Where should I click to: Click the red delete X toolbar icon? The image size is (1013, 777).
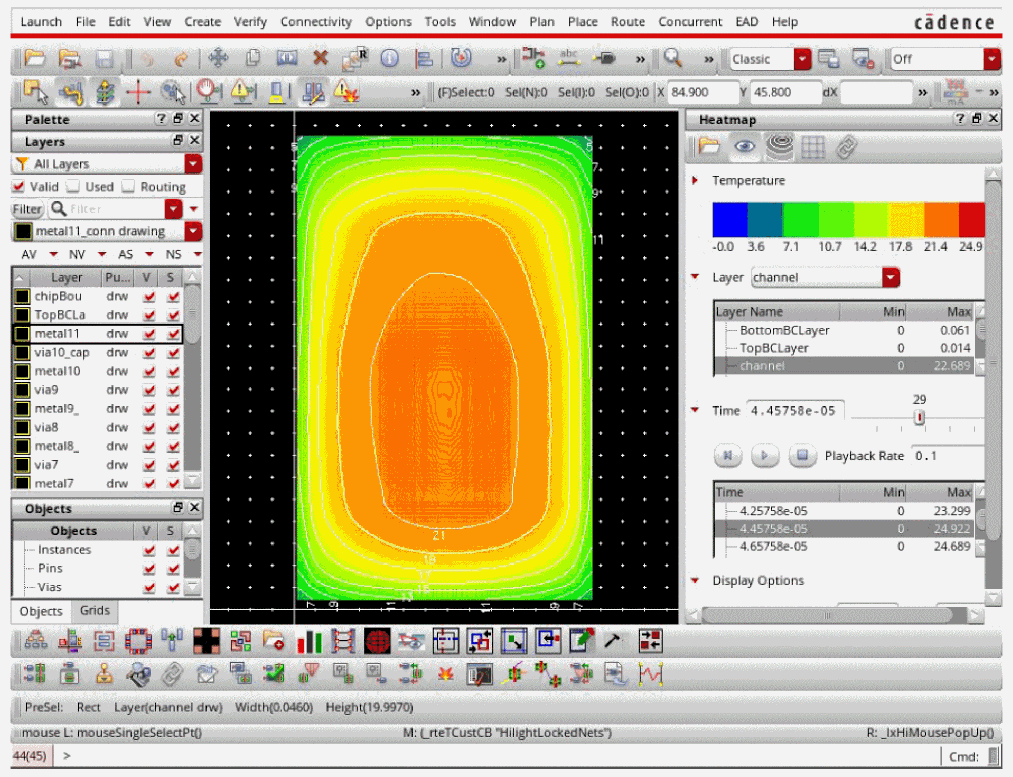[321, 59]
